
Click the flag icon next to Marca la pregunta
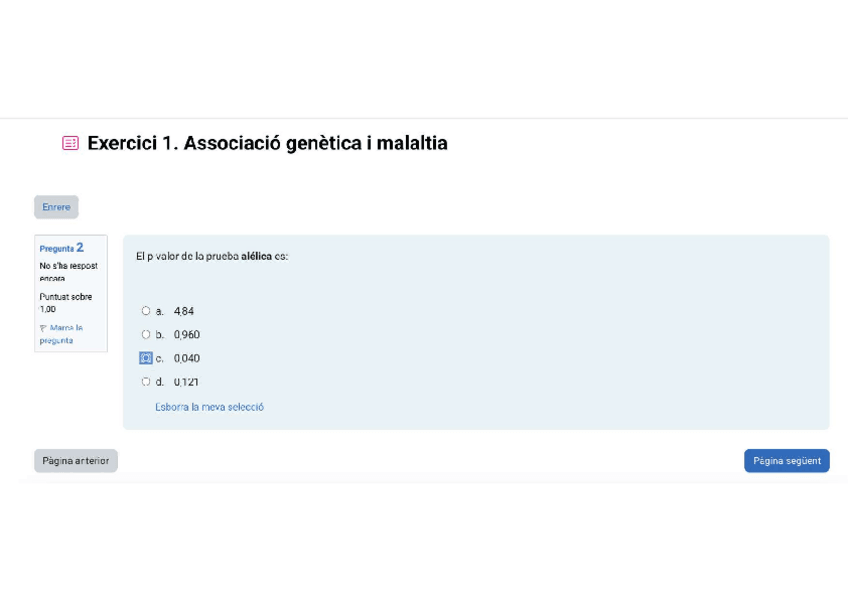pyautogui.click(x=43, y=328)
